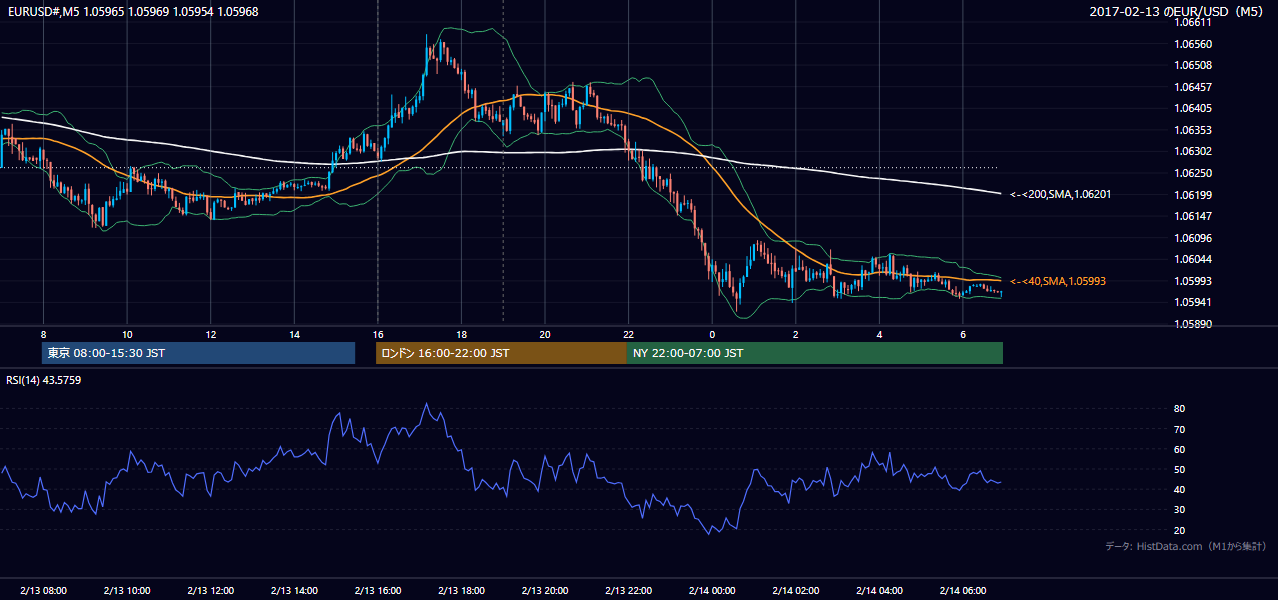Click the 2/13 16:00 date axis label
1278x600 pixels.
tap(377, 590)
